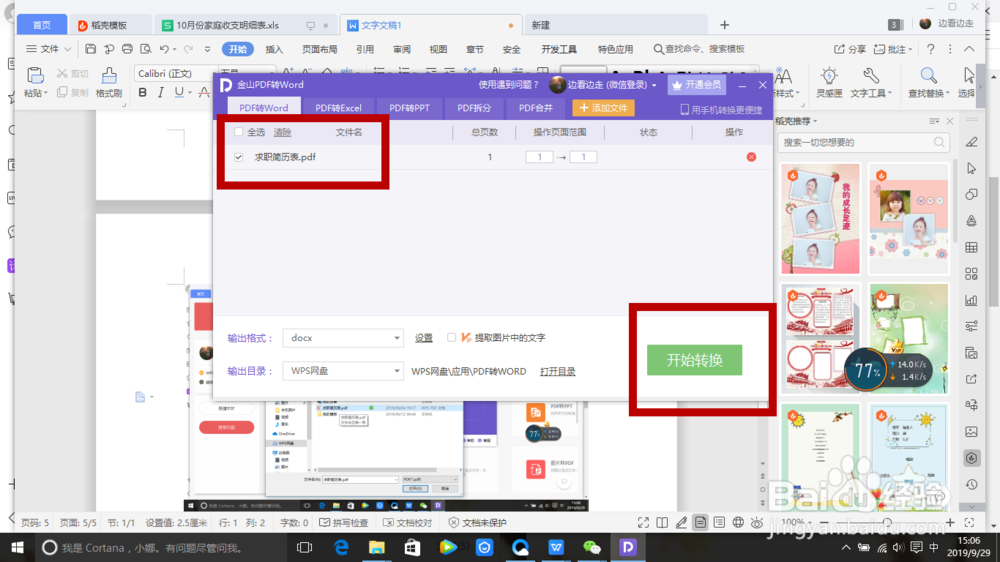Switch to full screen view in status bar
1000x562 pixels.
coord(643,522)
